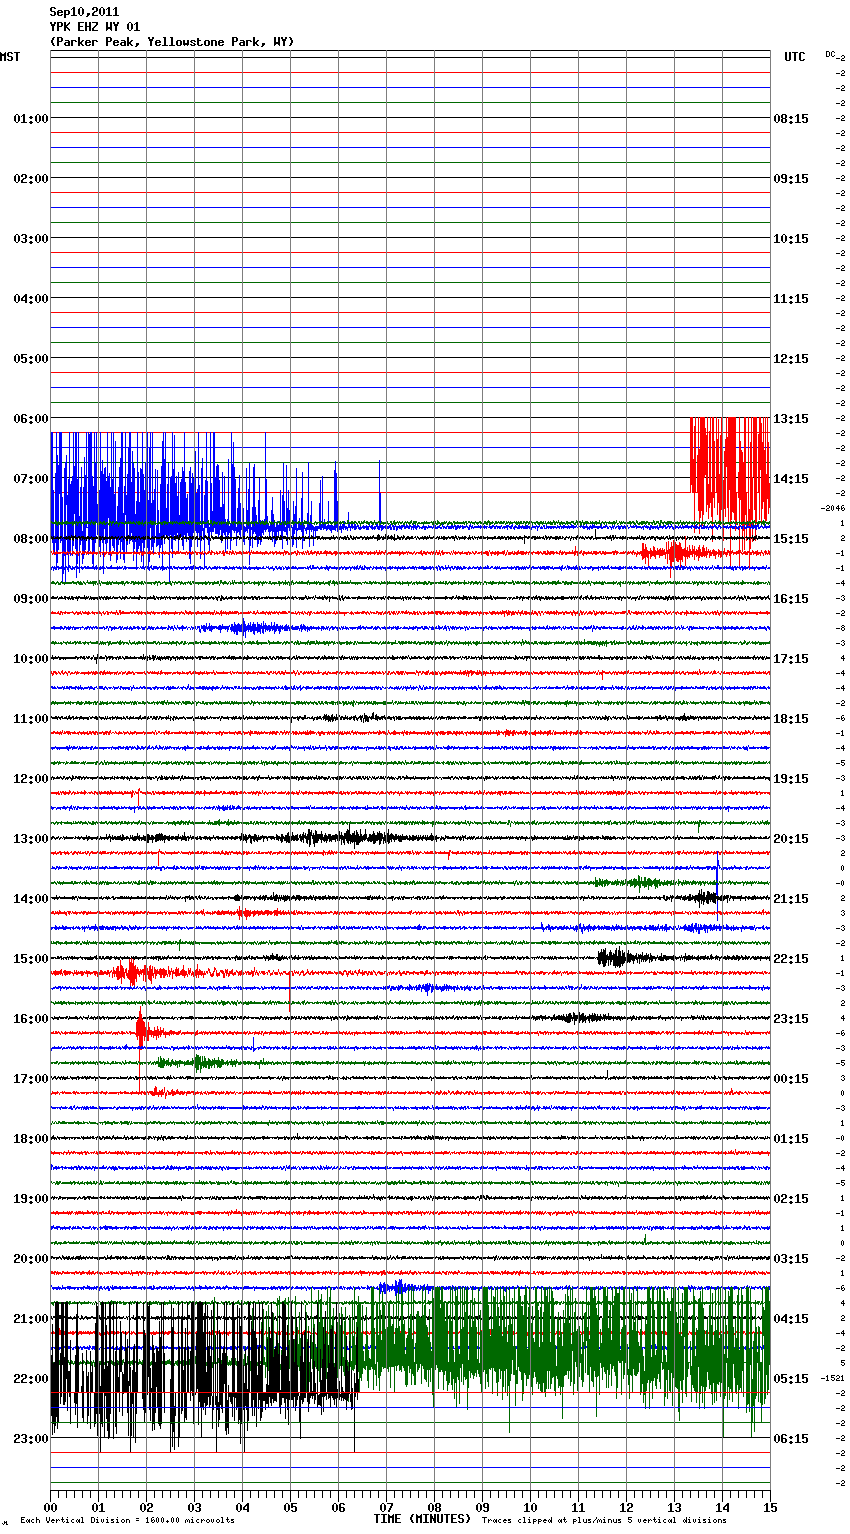
Task: Select the 08:00 MST time label
Action: click(31, 539)
